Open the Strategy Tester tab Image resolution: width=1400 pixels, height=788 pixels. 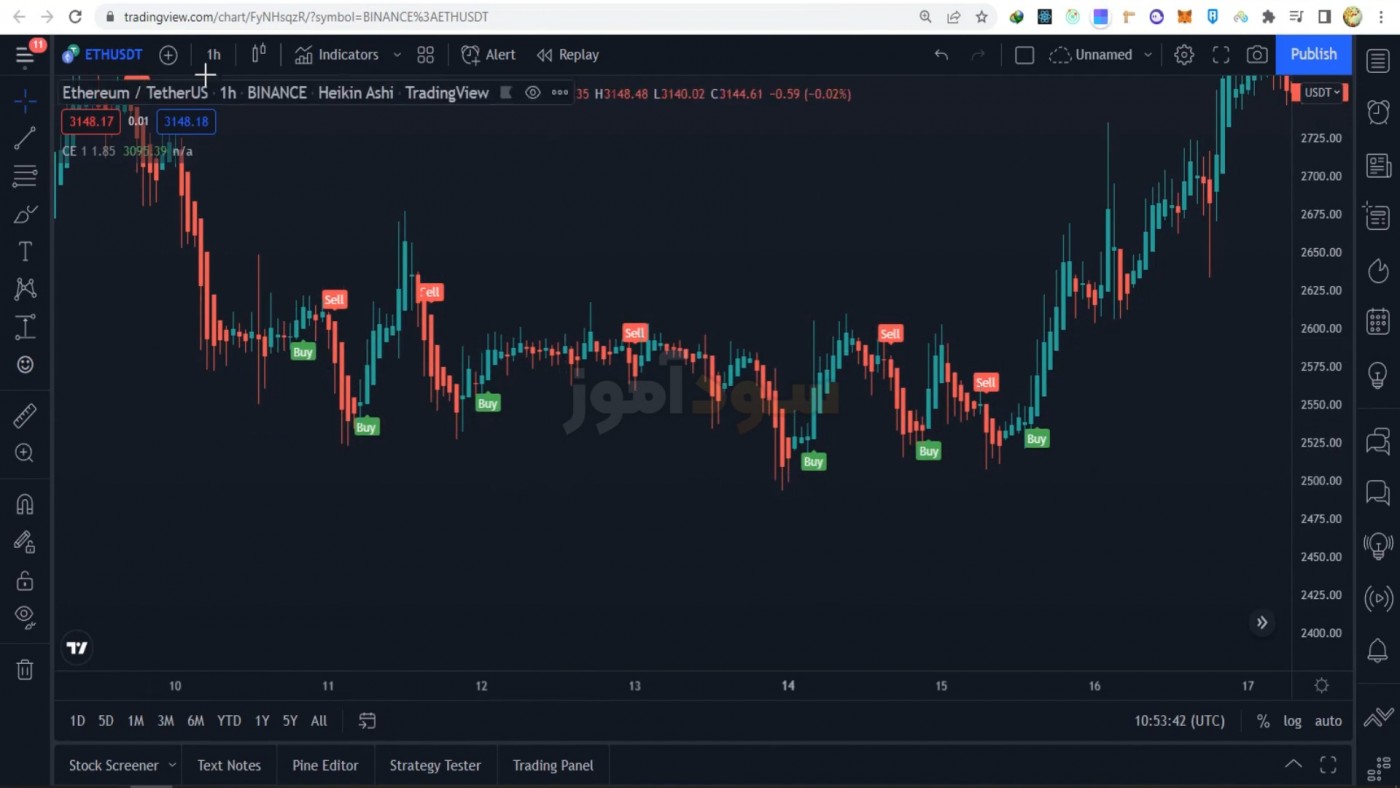tap(435, 765)
